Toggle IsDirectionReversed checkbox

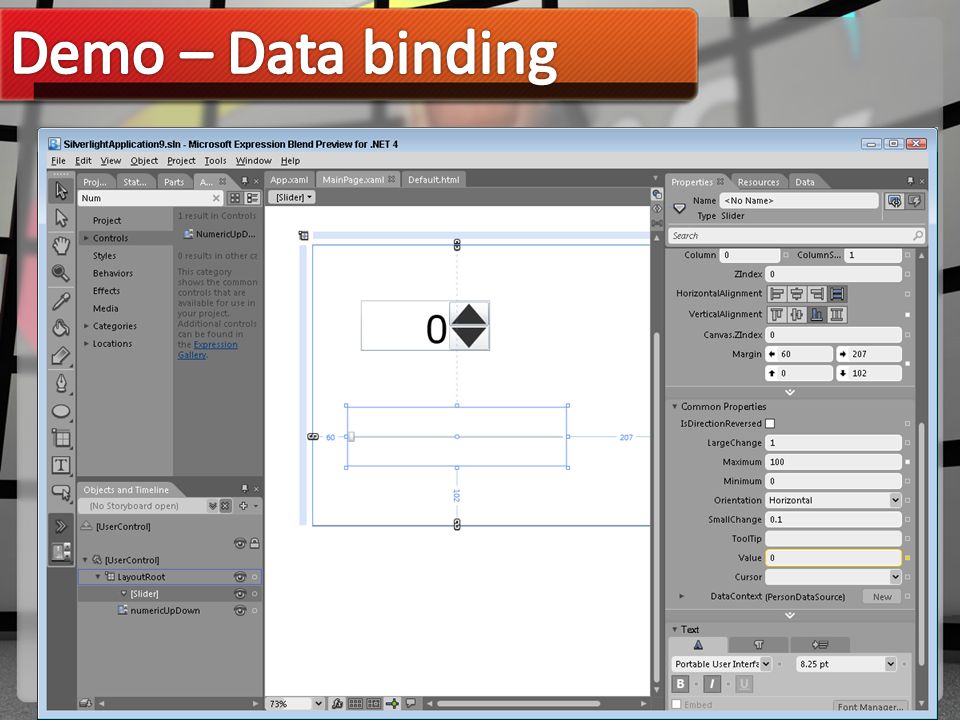770,424
